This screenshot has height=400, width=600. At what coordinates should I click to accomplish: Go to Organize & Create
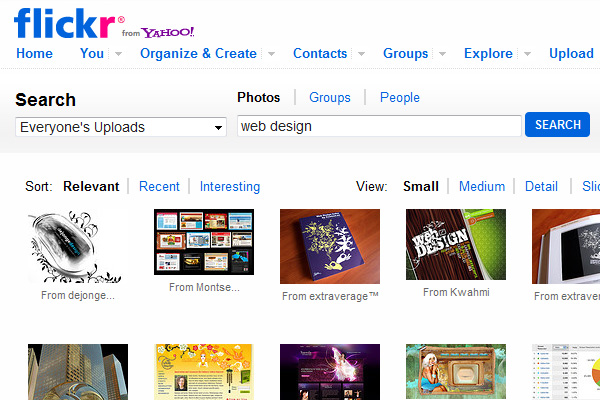[198, 54]
